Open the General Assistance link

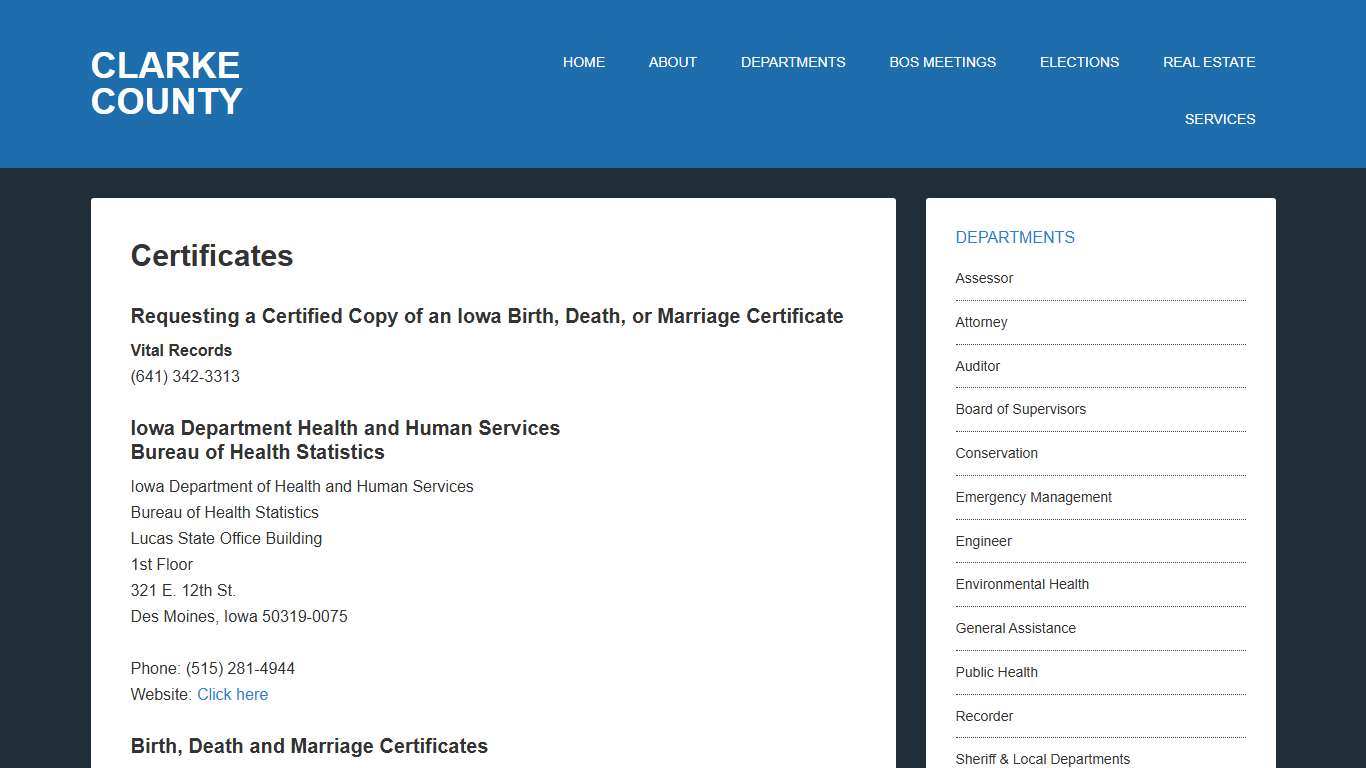tap(1015, 628)
